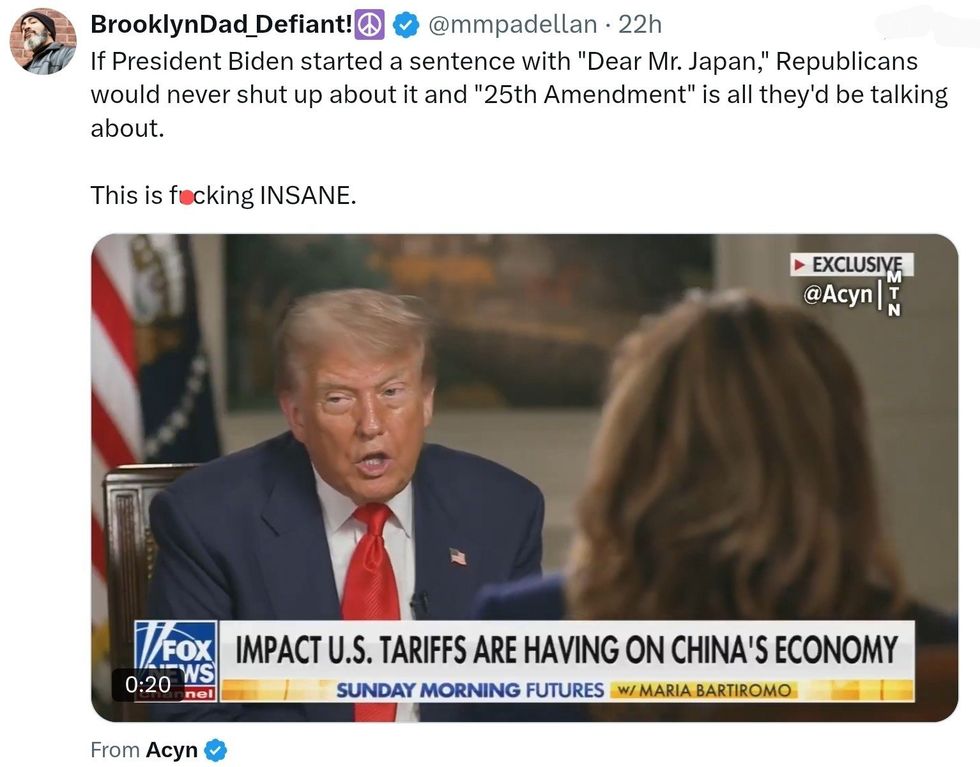Click the verified badge beside BrooklynDad_Defiant

406,25
